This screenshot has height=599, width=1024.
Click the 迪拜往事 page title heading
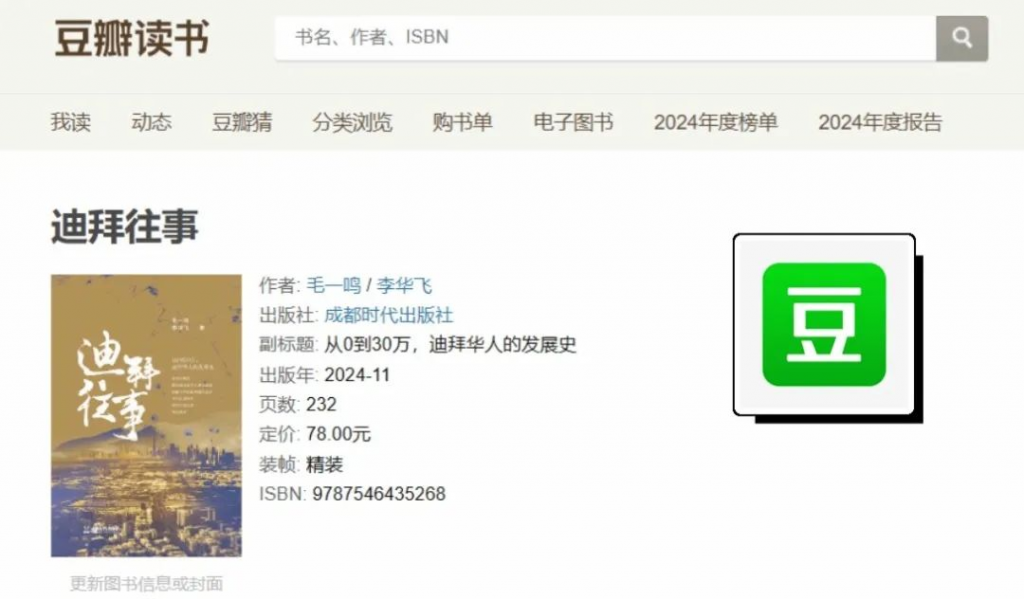point(125,227)
